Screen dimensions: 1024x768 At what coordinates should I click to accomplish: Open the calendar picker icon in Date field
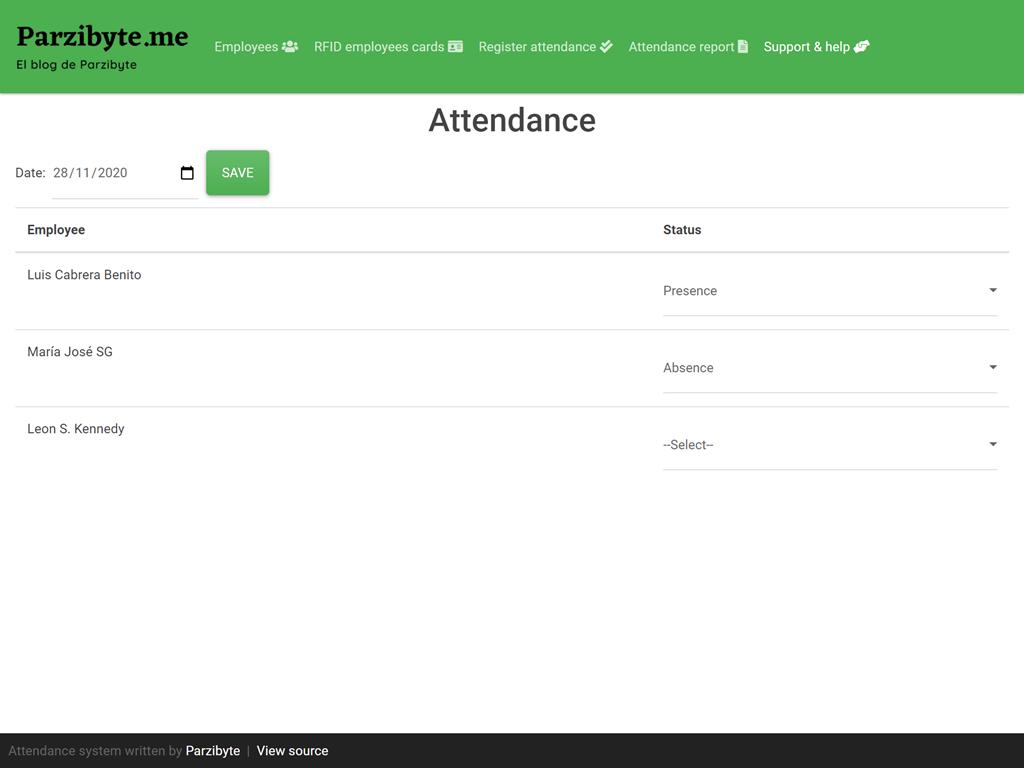tap(187, 173)
